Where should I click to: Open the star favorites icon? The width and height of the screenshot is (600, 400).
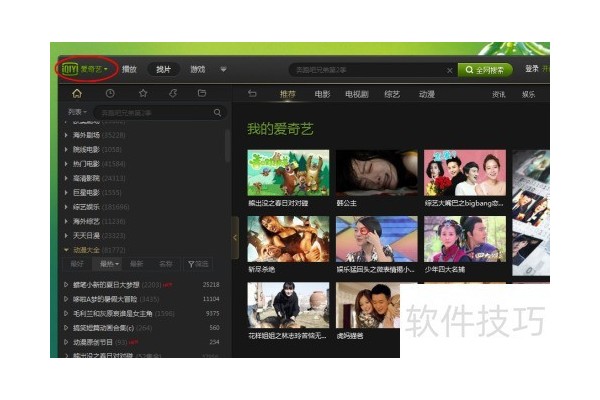(x=143, y=93)
